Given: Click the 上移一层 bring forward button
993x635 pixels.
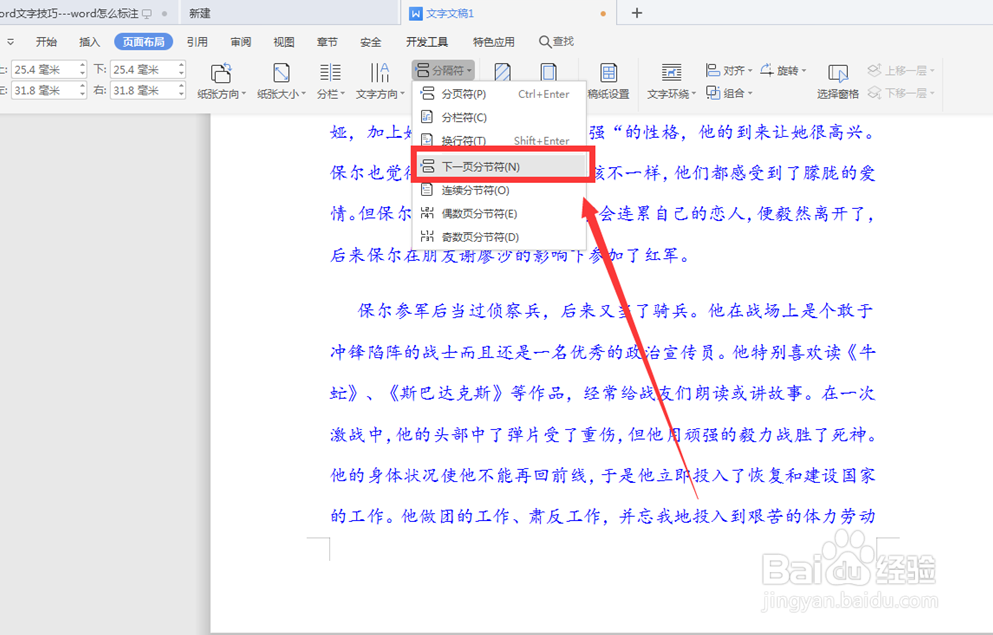Looking at the screenshot, I should [x=901, y=70].
